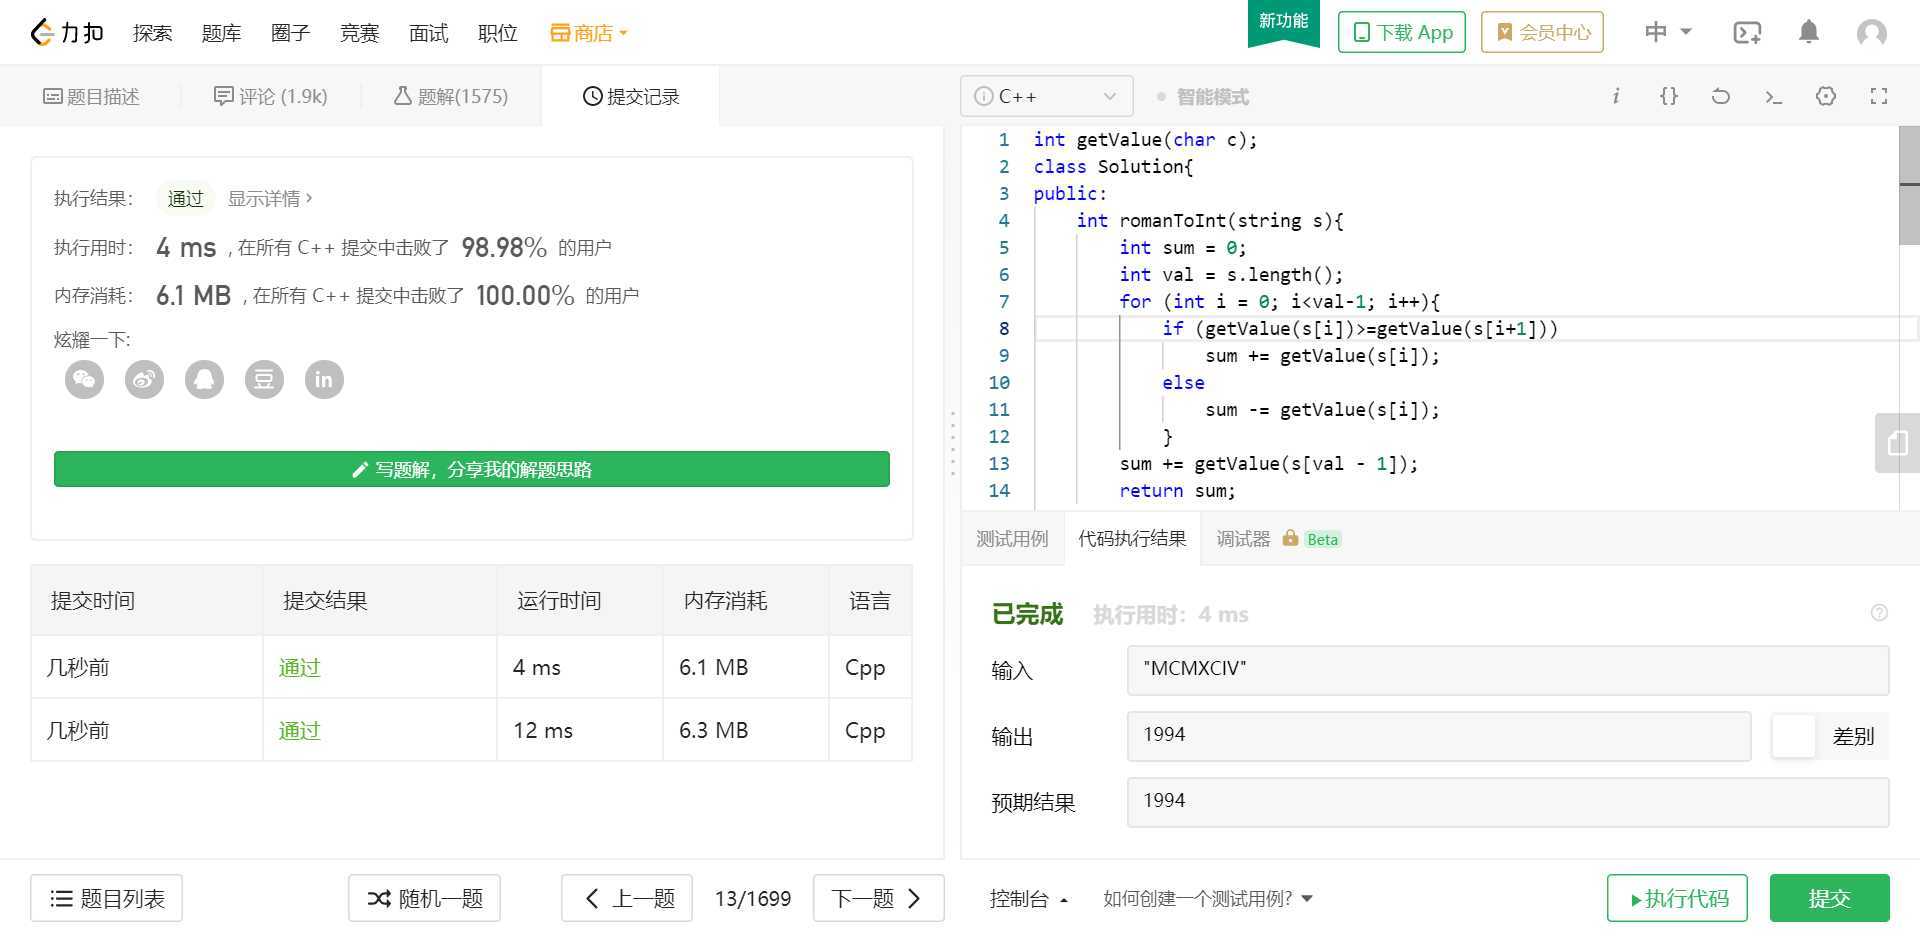The width and height of the screenshot is (1920, 937).
Task: Switch to 评论 (1.9k) tab
Action: [x=271, y=96]
